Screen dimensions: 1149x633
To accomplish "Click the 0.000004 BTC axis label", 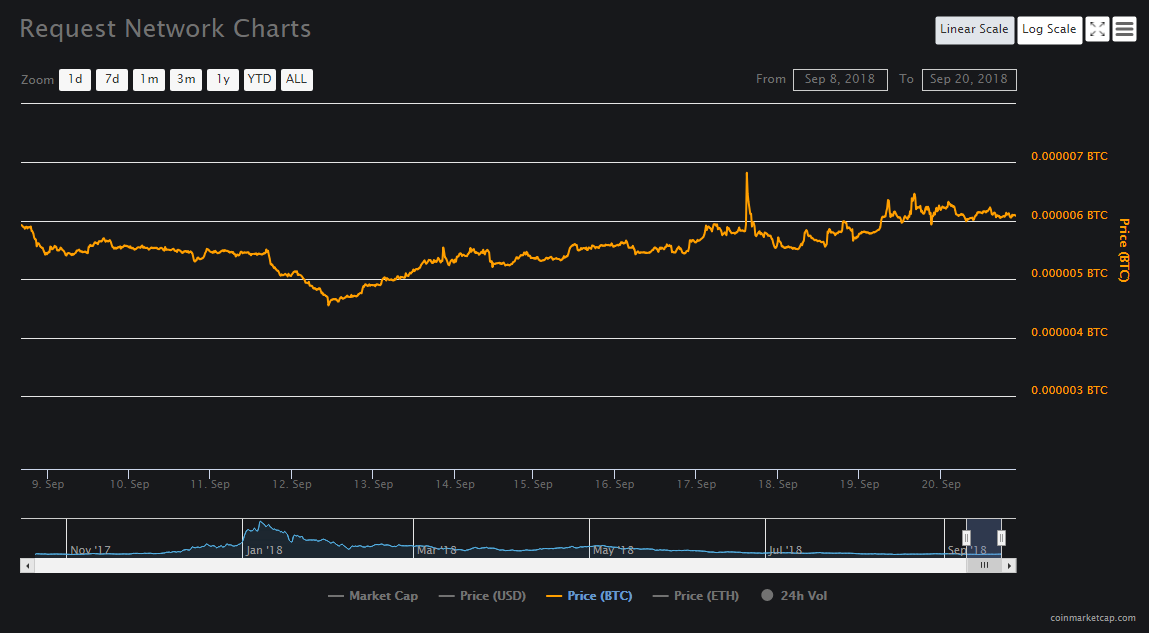I will [x=1069, y=332].
